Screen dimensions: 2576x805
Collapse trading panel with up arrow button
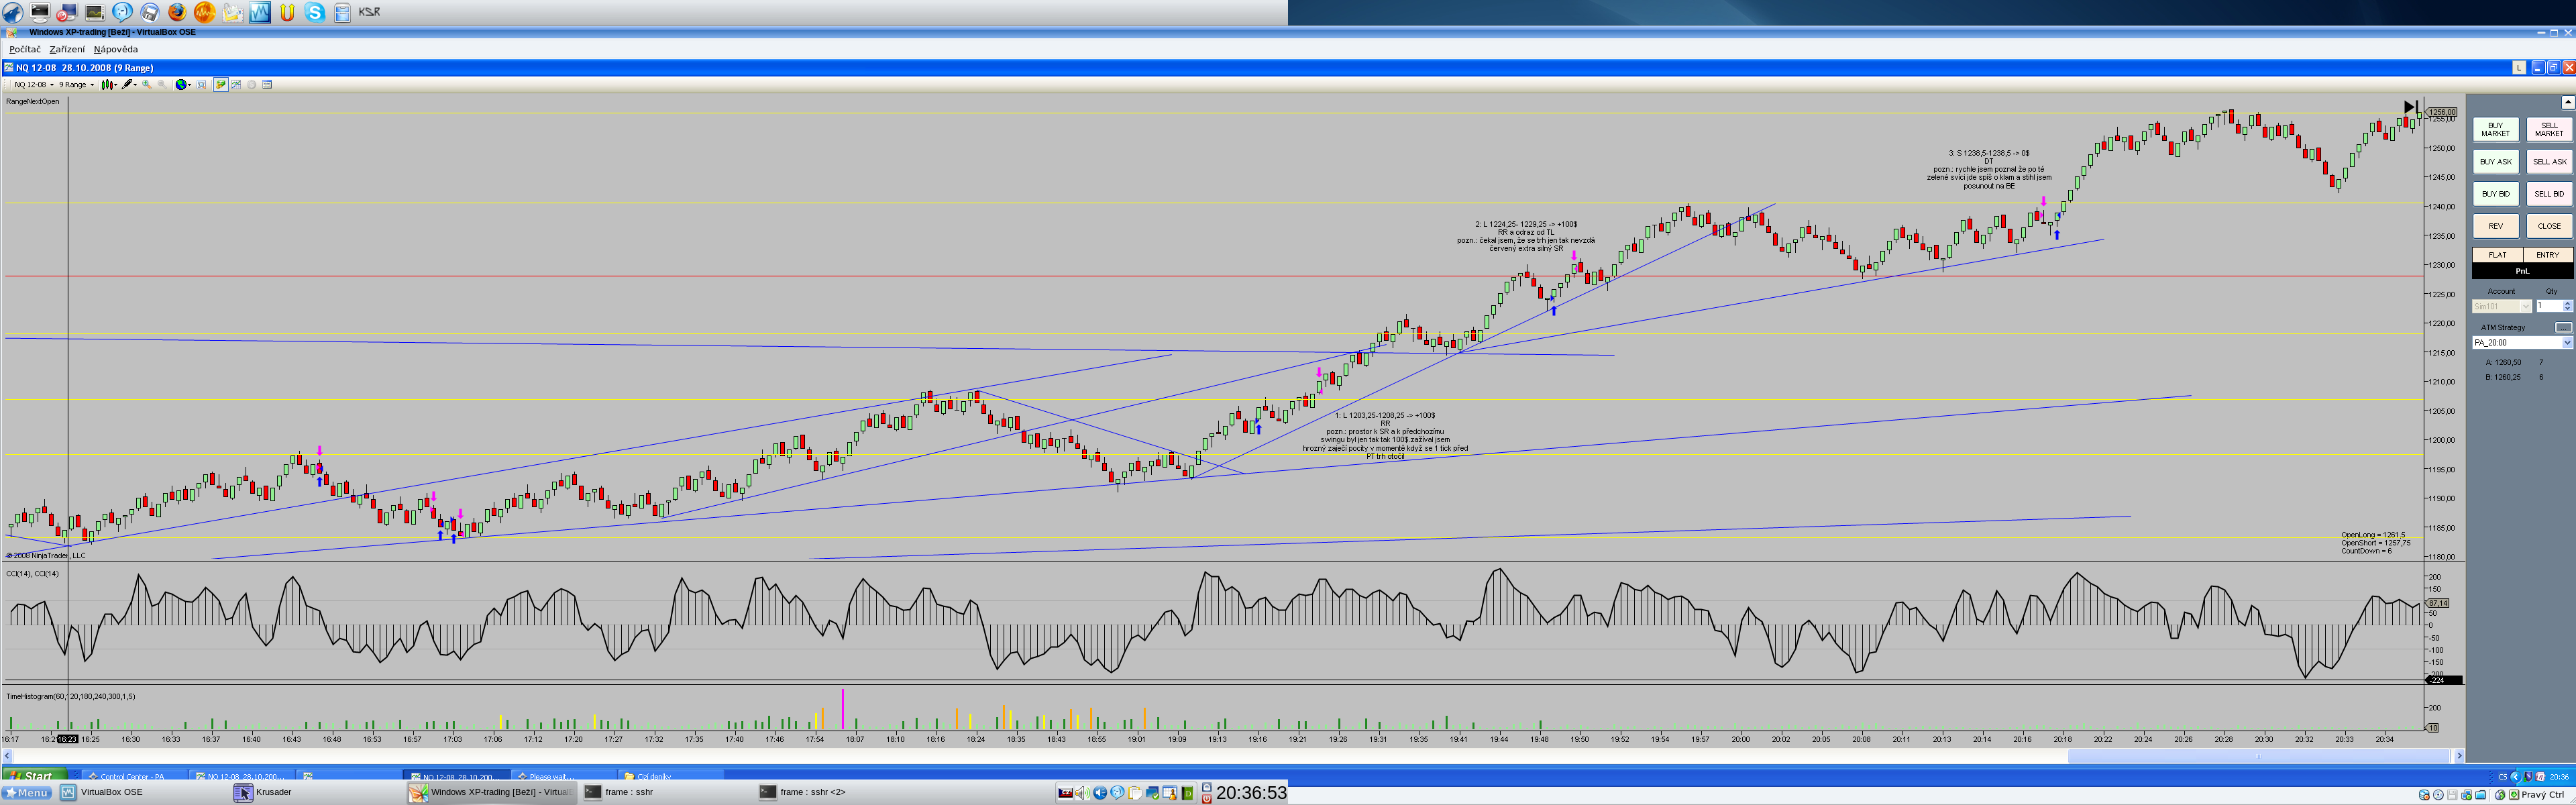pyautogui.click(x=2567, y=102)
